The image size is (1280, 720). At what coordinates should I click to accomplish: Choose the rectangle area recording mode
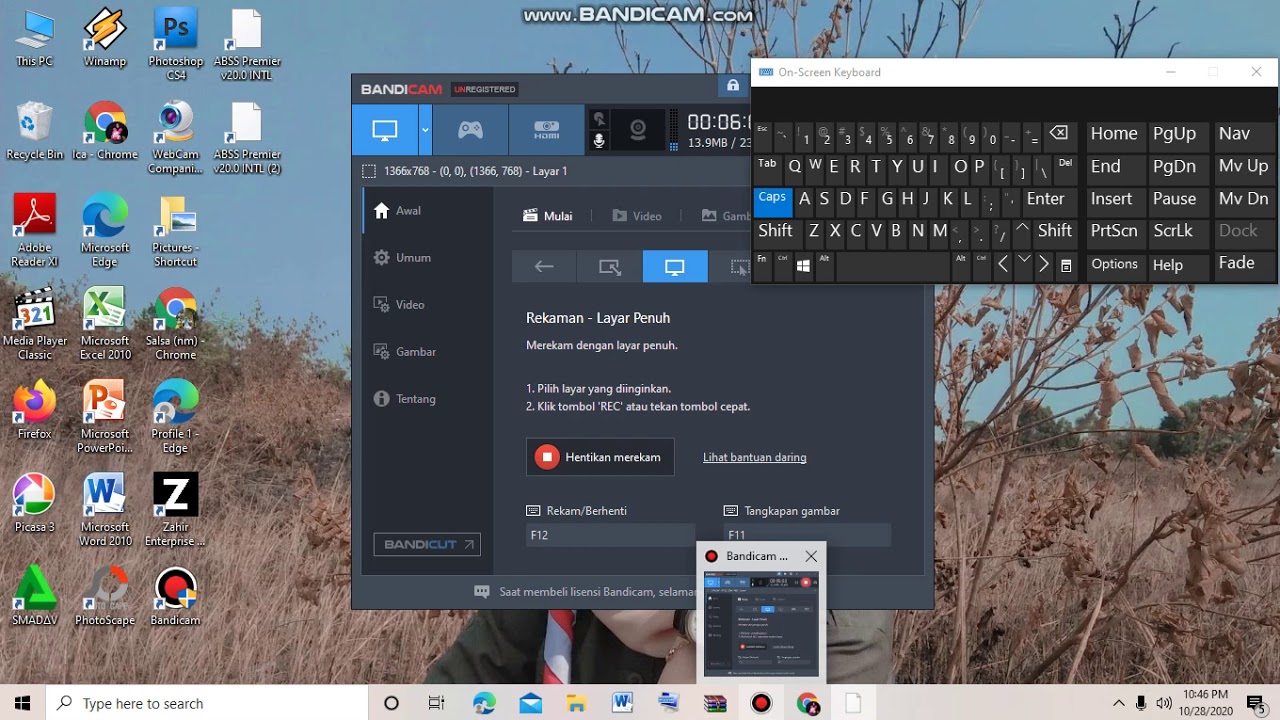tap(609, 267)
